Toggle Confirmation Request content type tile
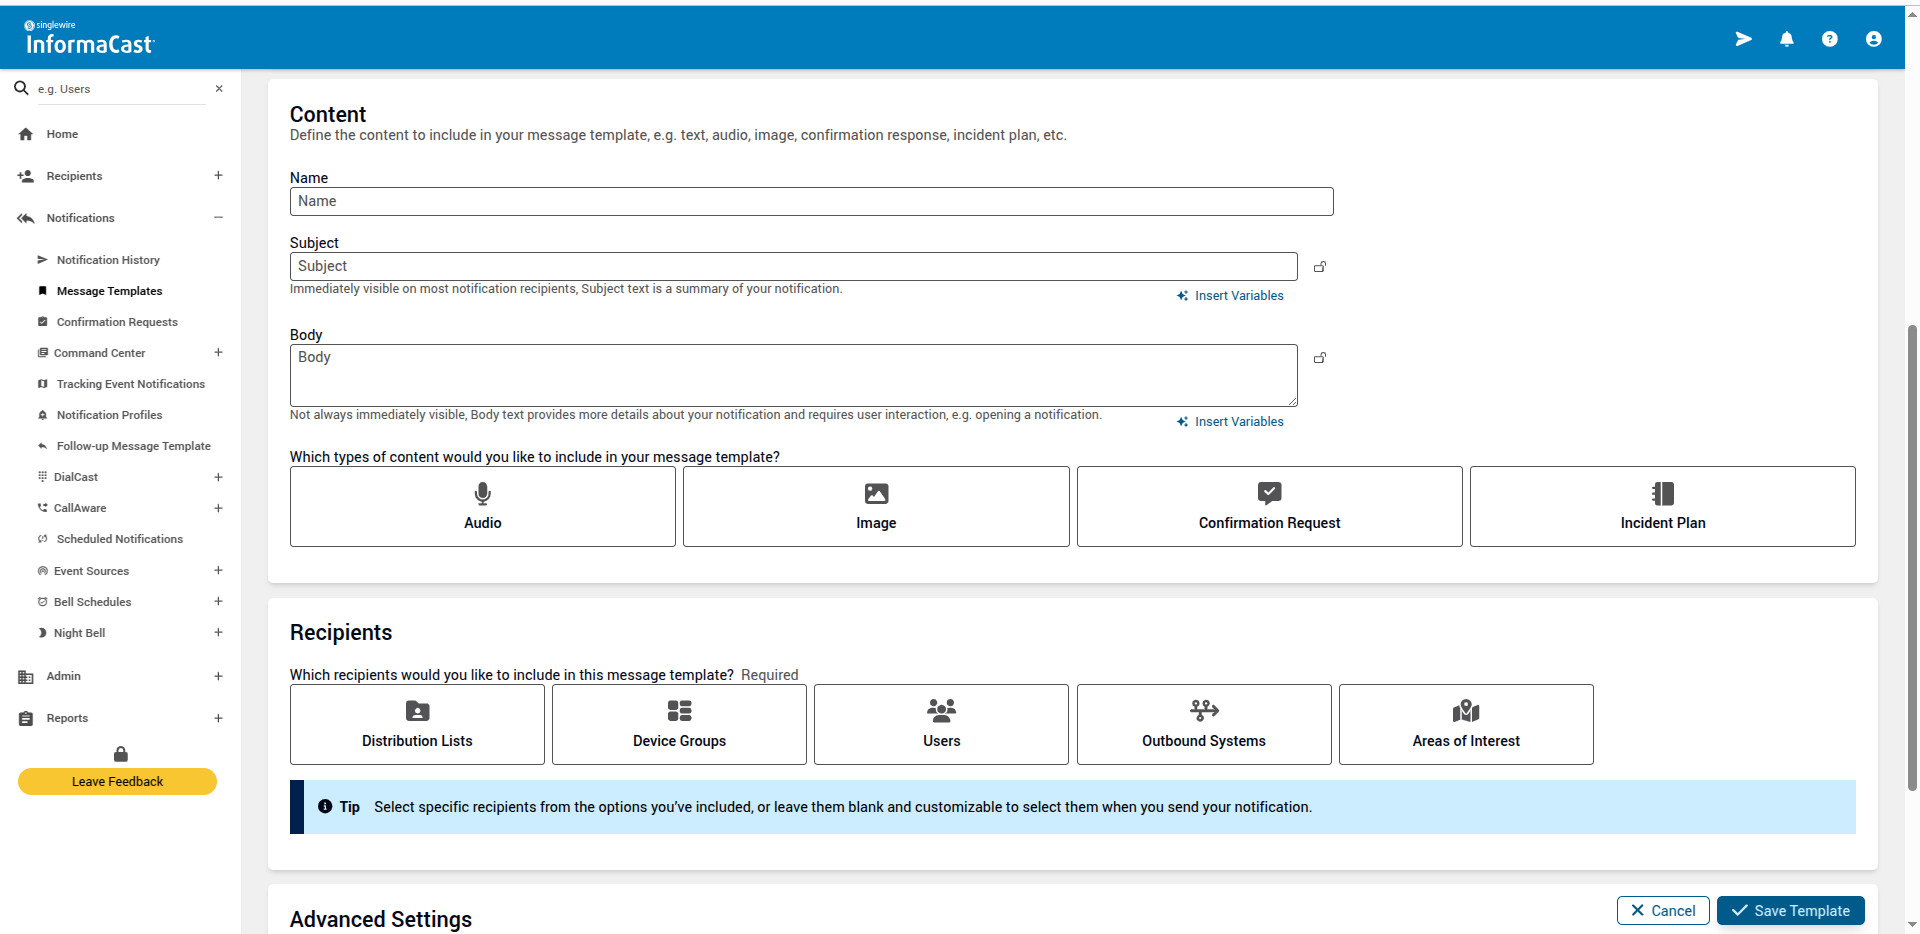1920x934 pixels. tap(1269, 506)
